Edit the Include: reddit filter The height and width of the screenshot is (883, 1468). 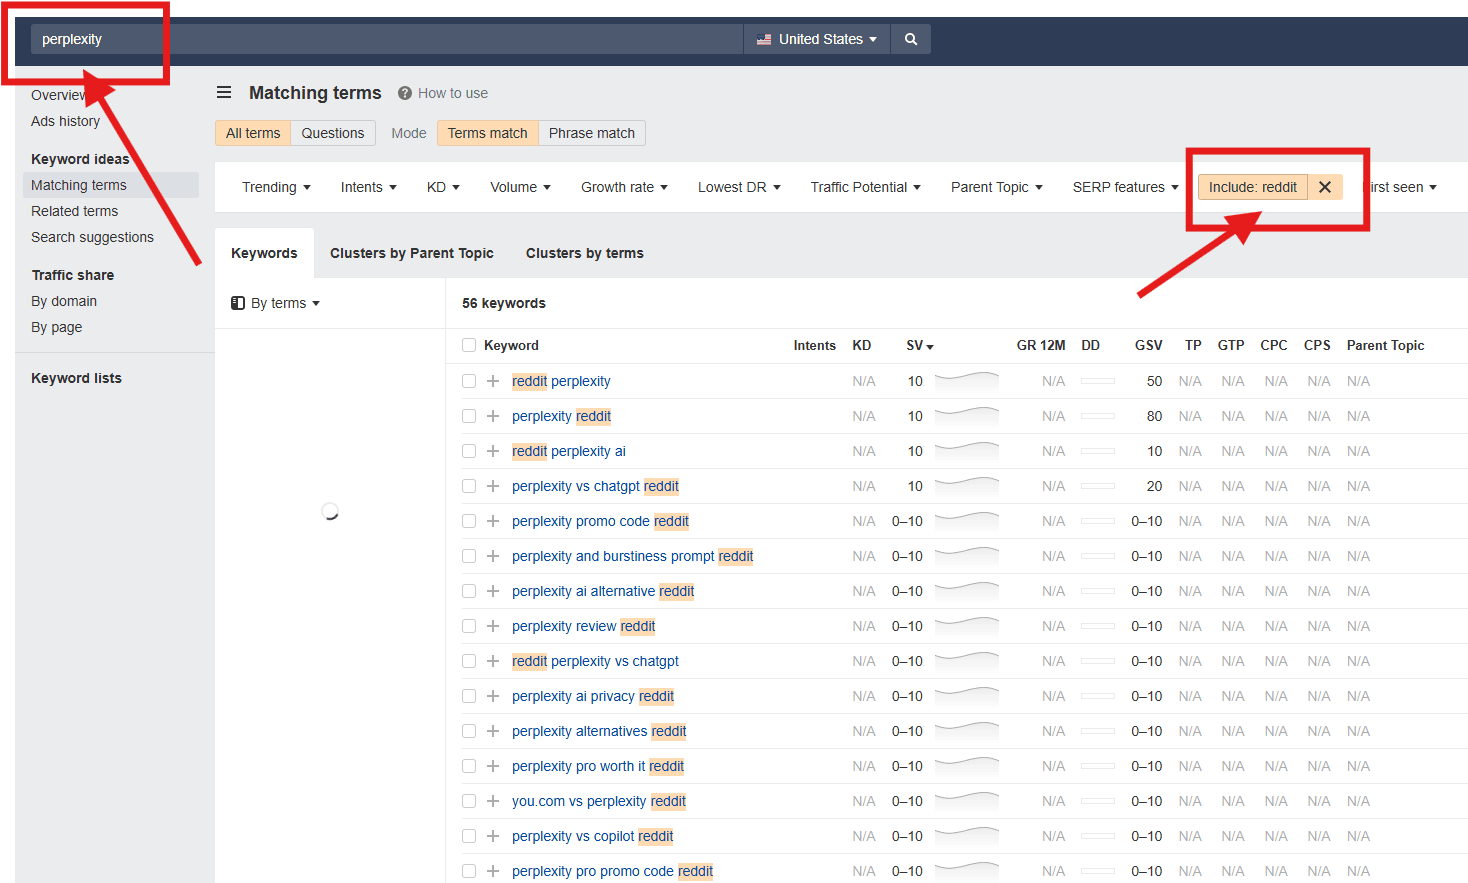coord(1253,187)
